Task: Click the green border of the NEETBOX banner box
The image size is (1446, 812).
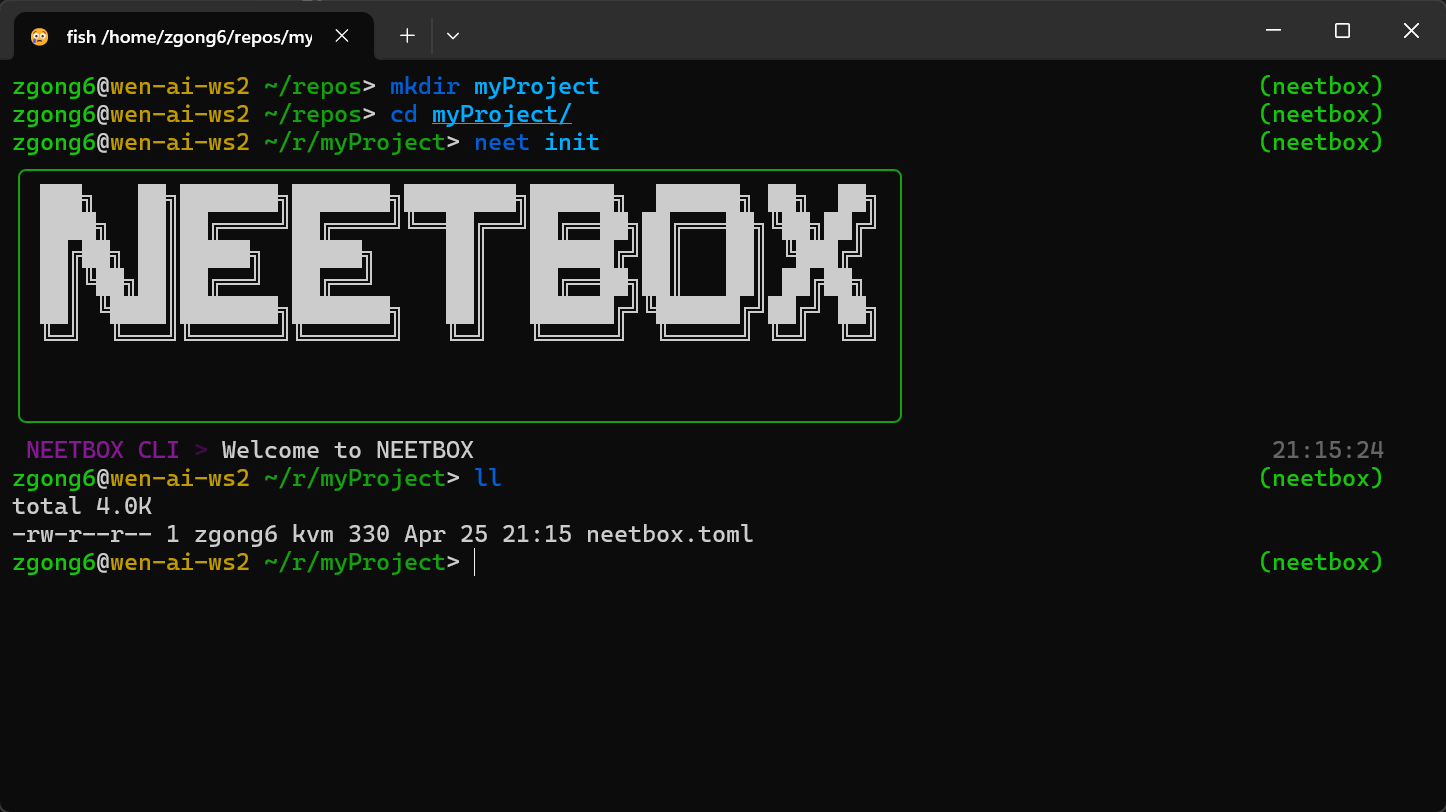Action: click(x=459, y=171)
